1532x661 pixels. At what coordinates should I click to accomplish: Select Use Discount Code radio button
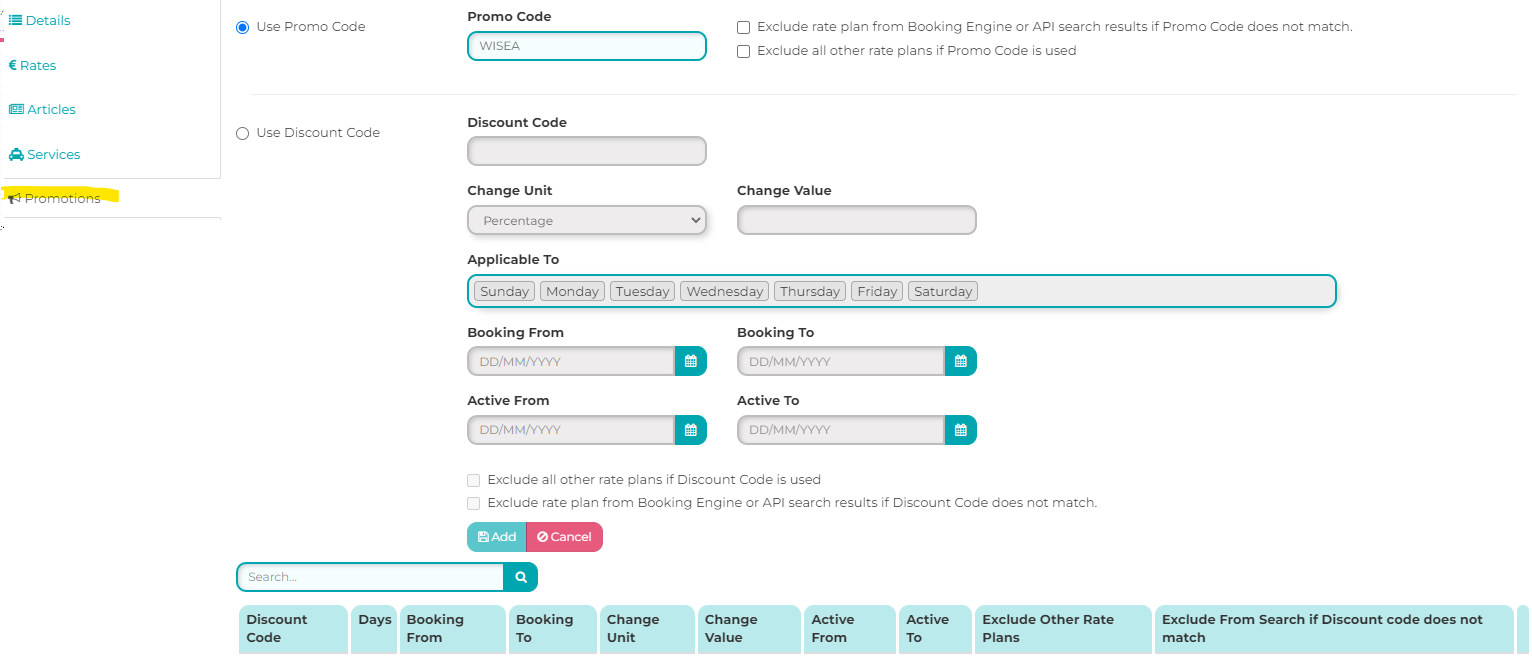point(242,133)
